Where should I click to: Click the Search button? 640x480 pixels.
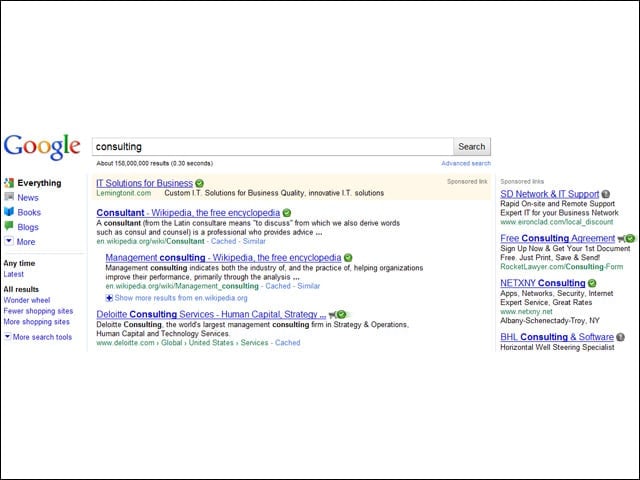(471, 147)
